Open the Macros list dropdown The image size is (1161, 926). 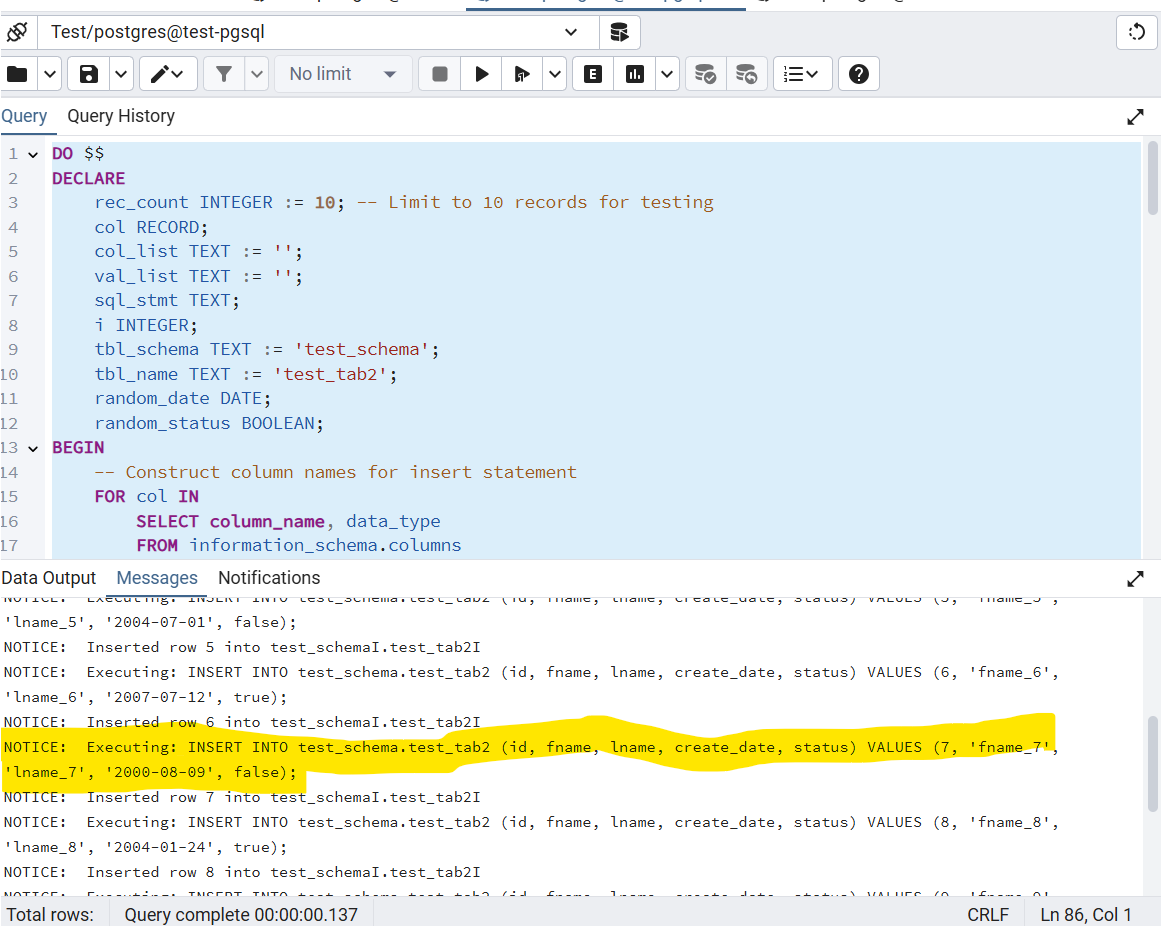tap(802, 74)
